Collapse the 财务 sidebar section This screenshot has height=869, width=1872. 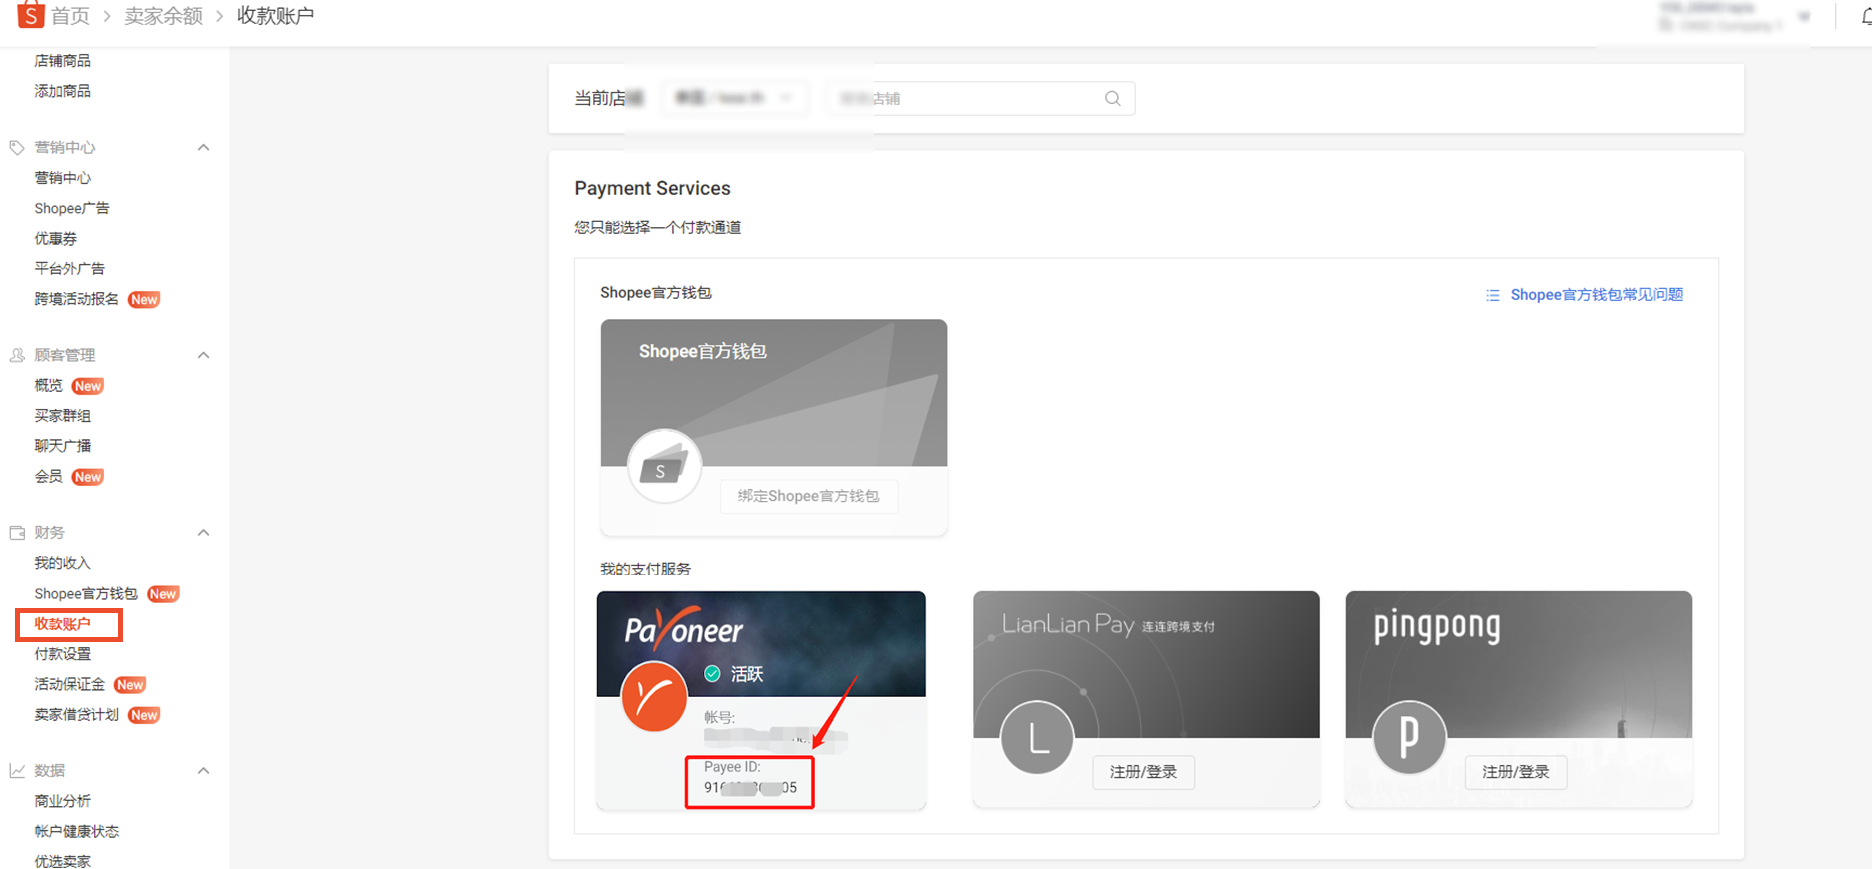pos(203,532)
